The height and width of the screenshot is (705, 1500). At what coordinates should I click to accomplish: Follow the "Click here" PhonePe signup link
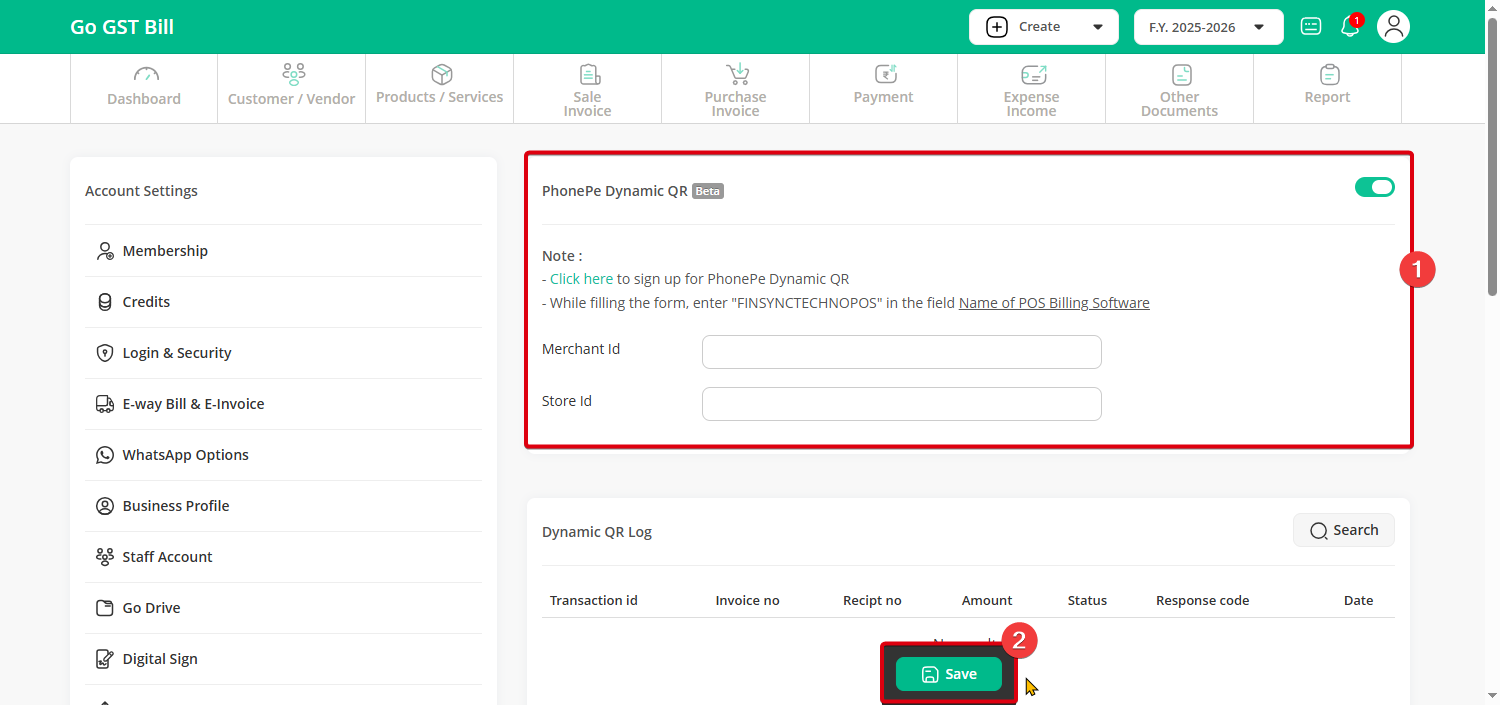pos(581,279)
